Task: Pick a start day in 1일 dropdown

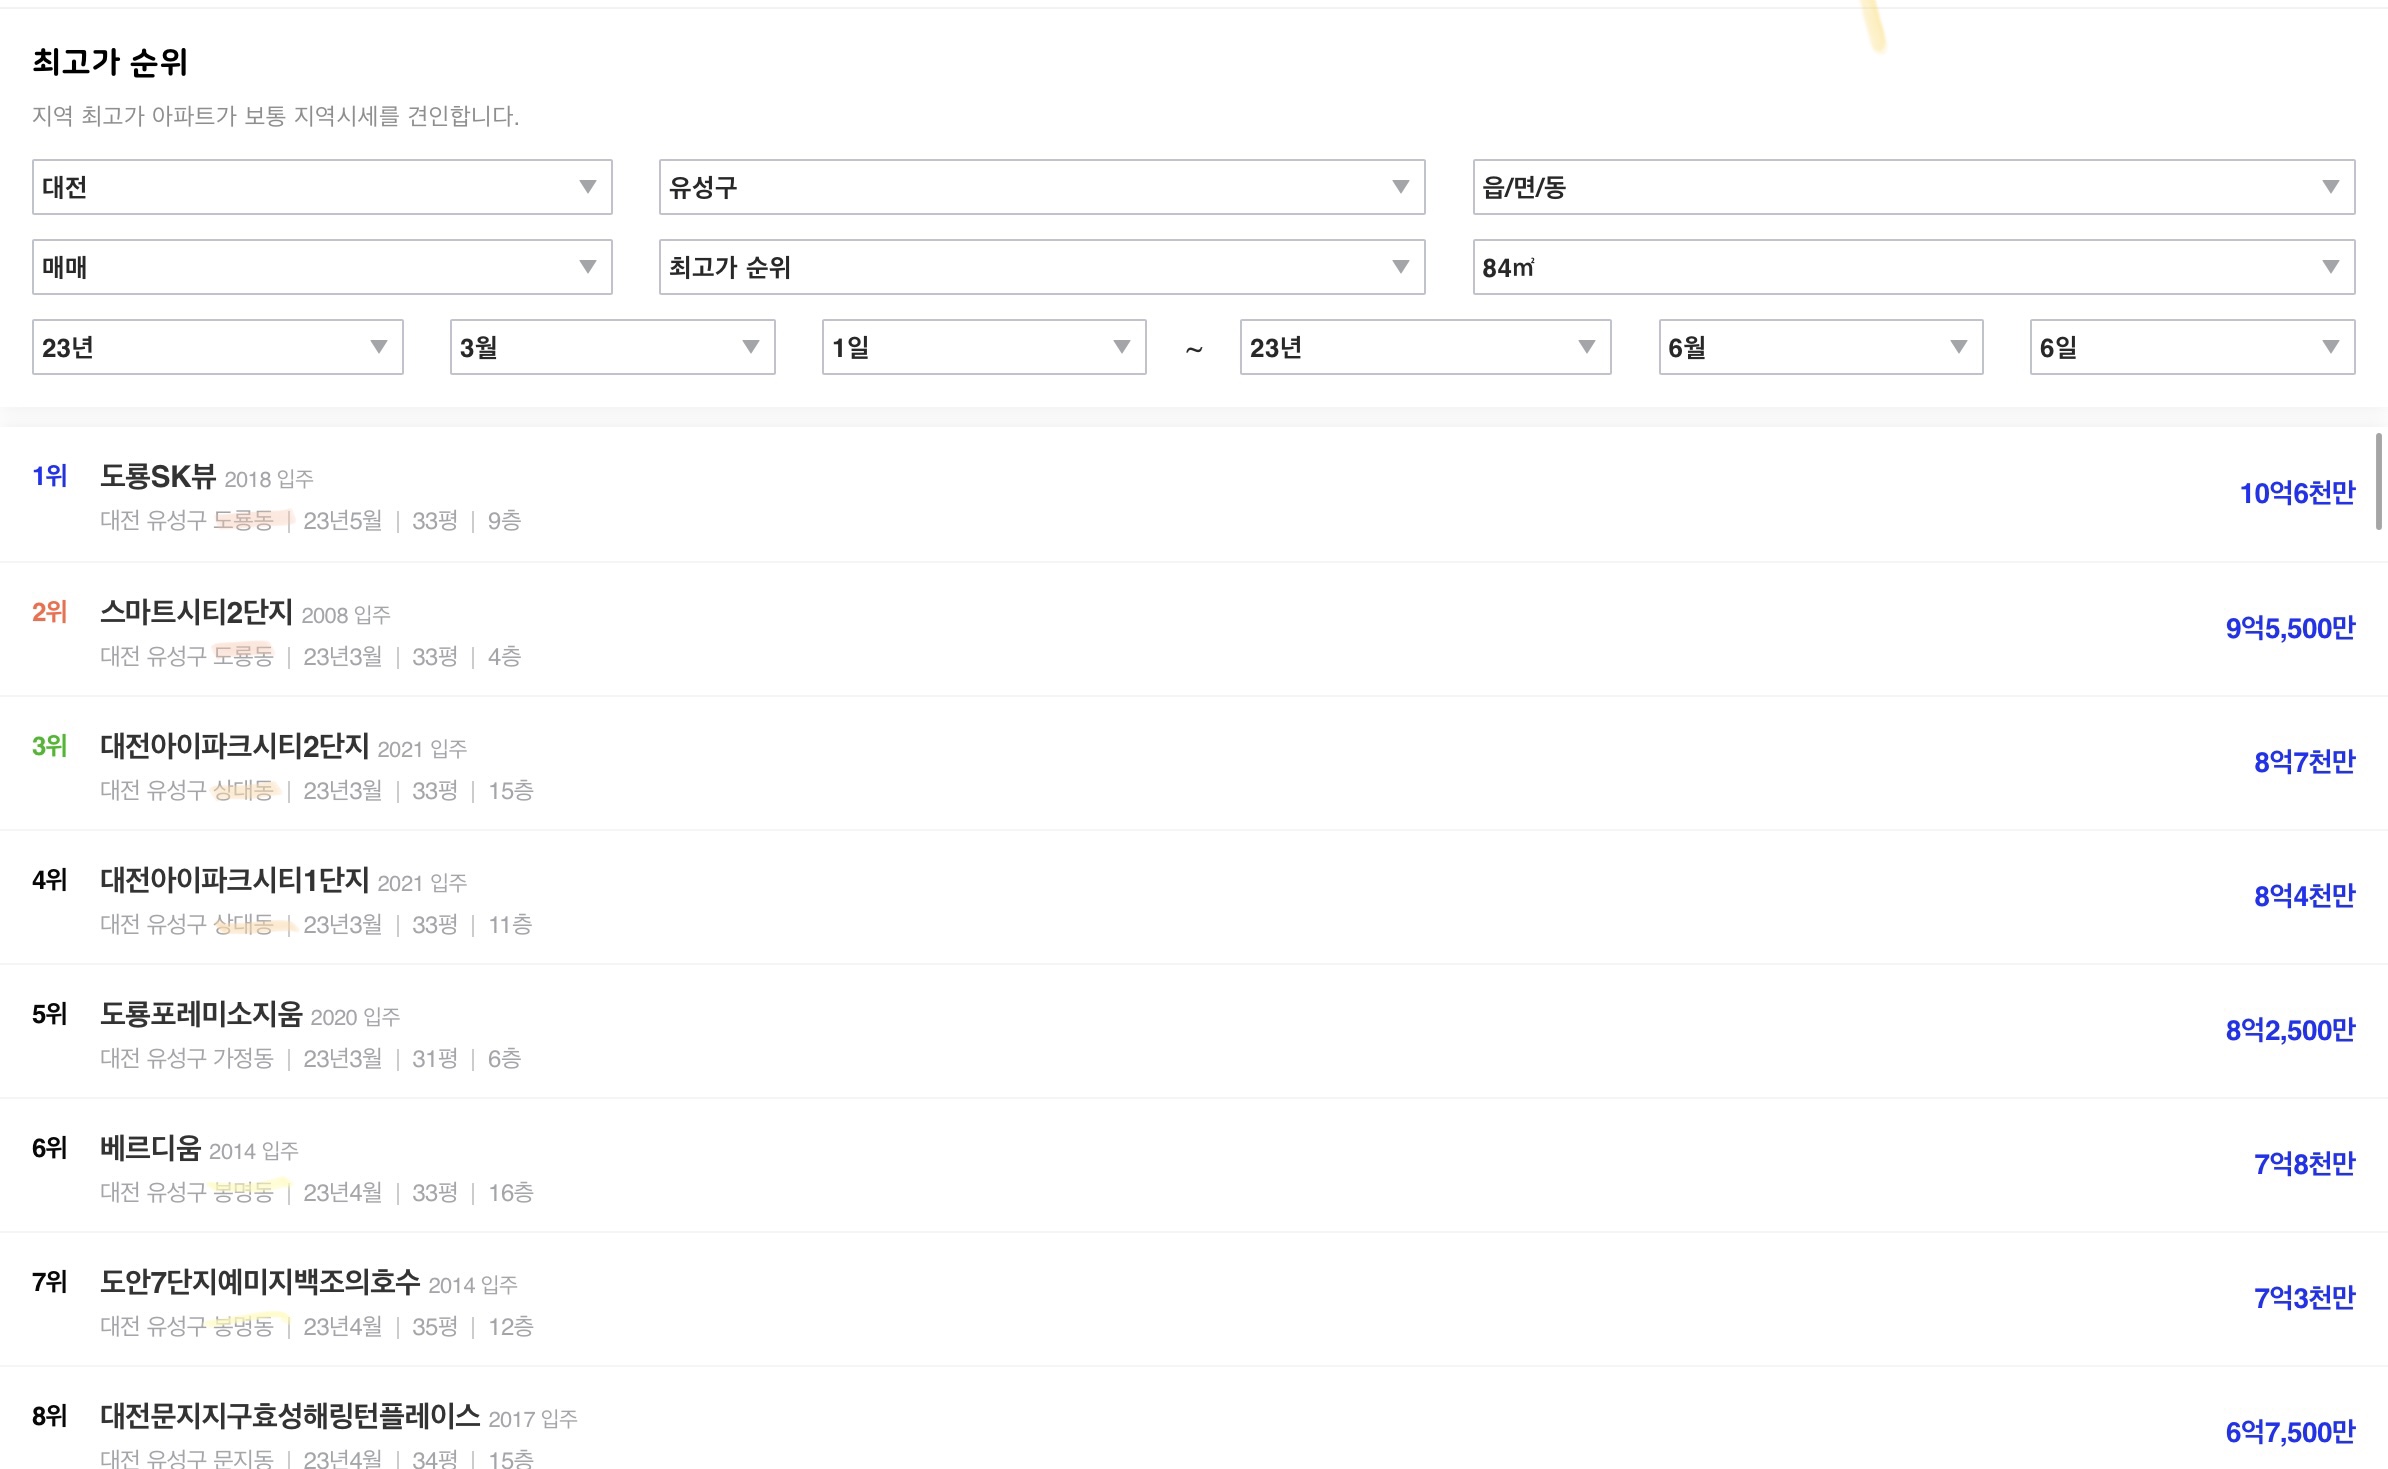Action: (x=983, y=347)
